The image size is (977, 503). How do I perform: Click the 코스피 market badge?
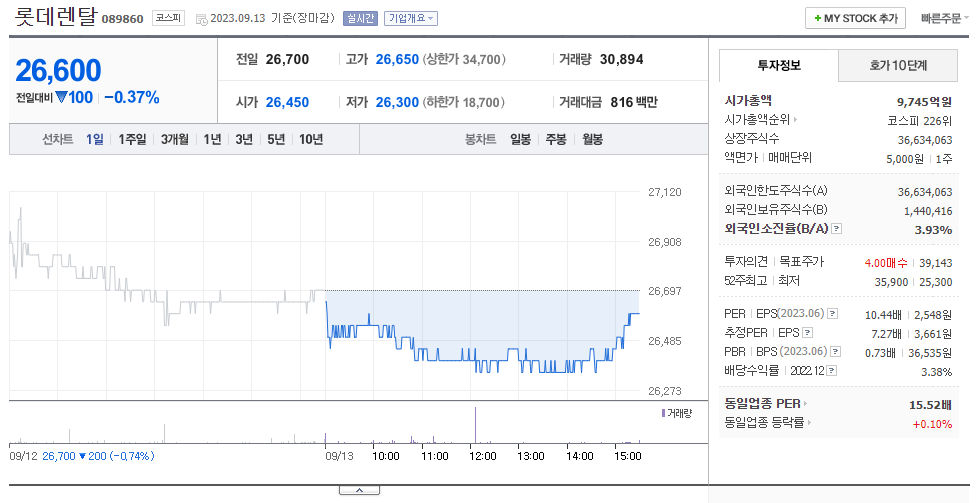(168, 18)
